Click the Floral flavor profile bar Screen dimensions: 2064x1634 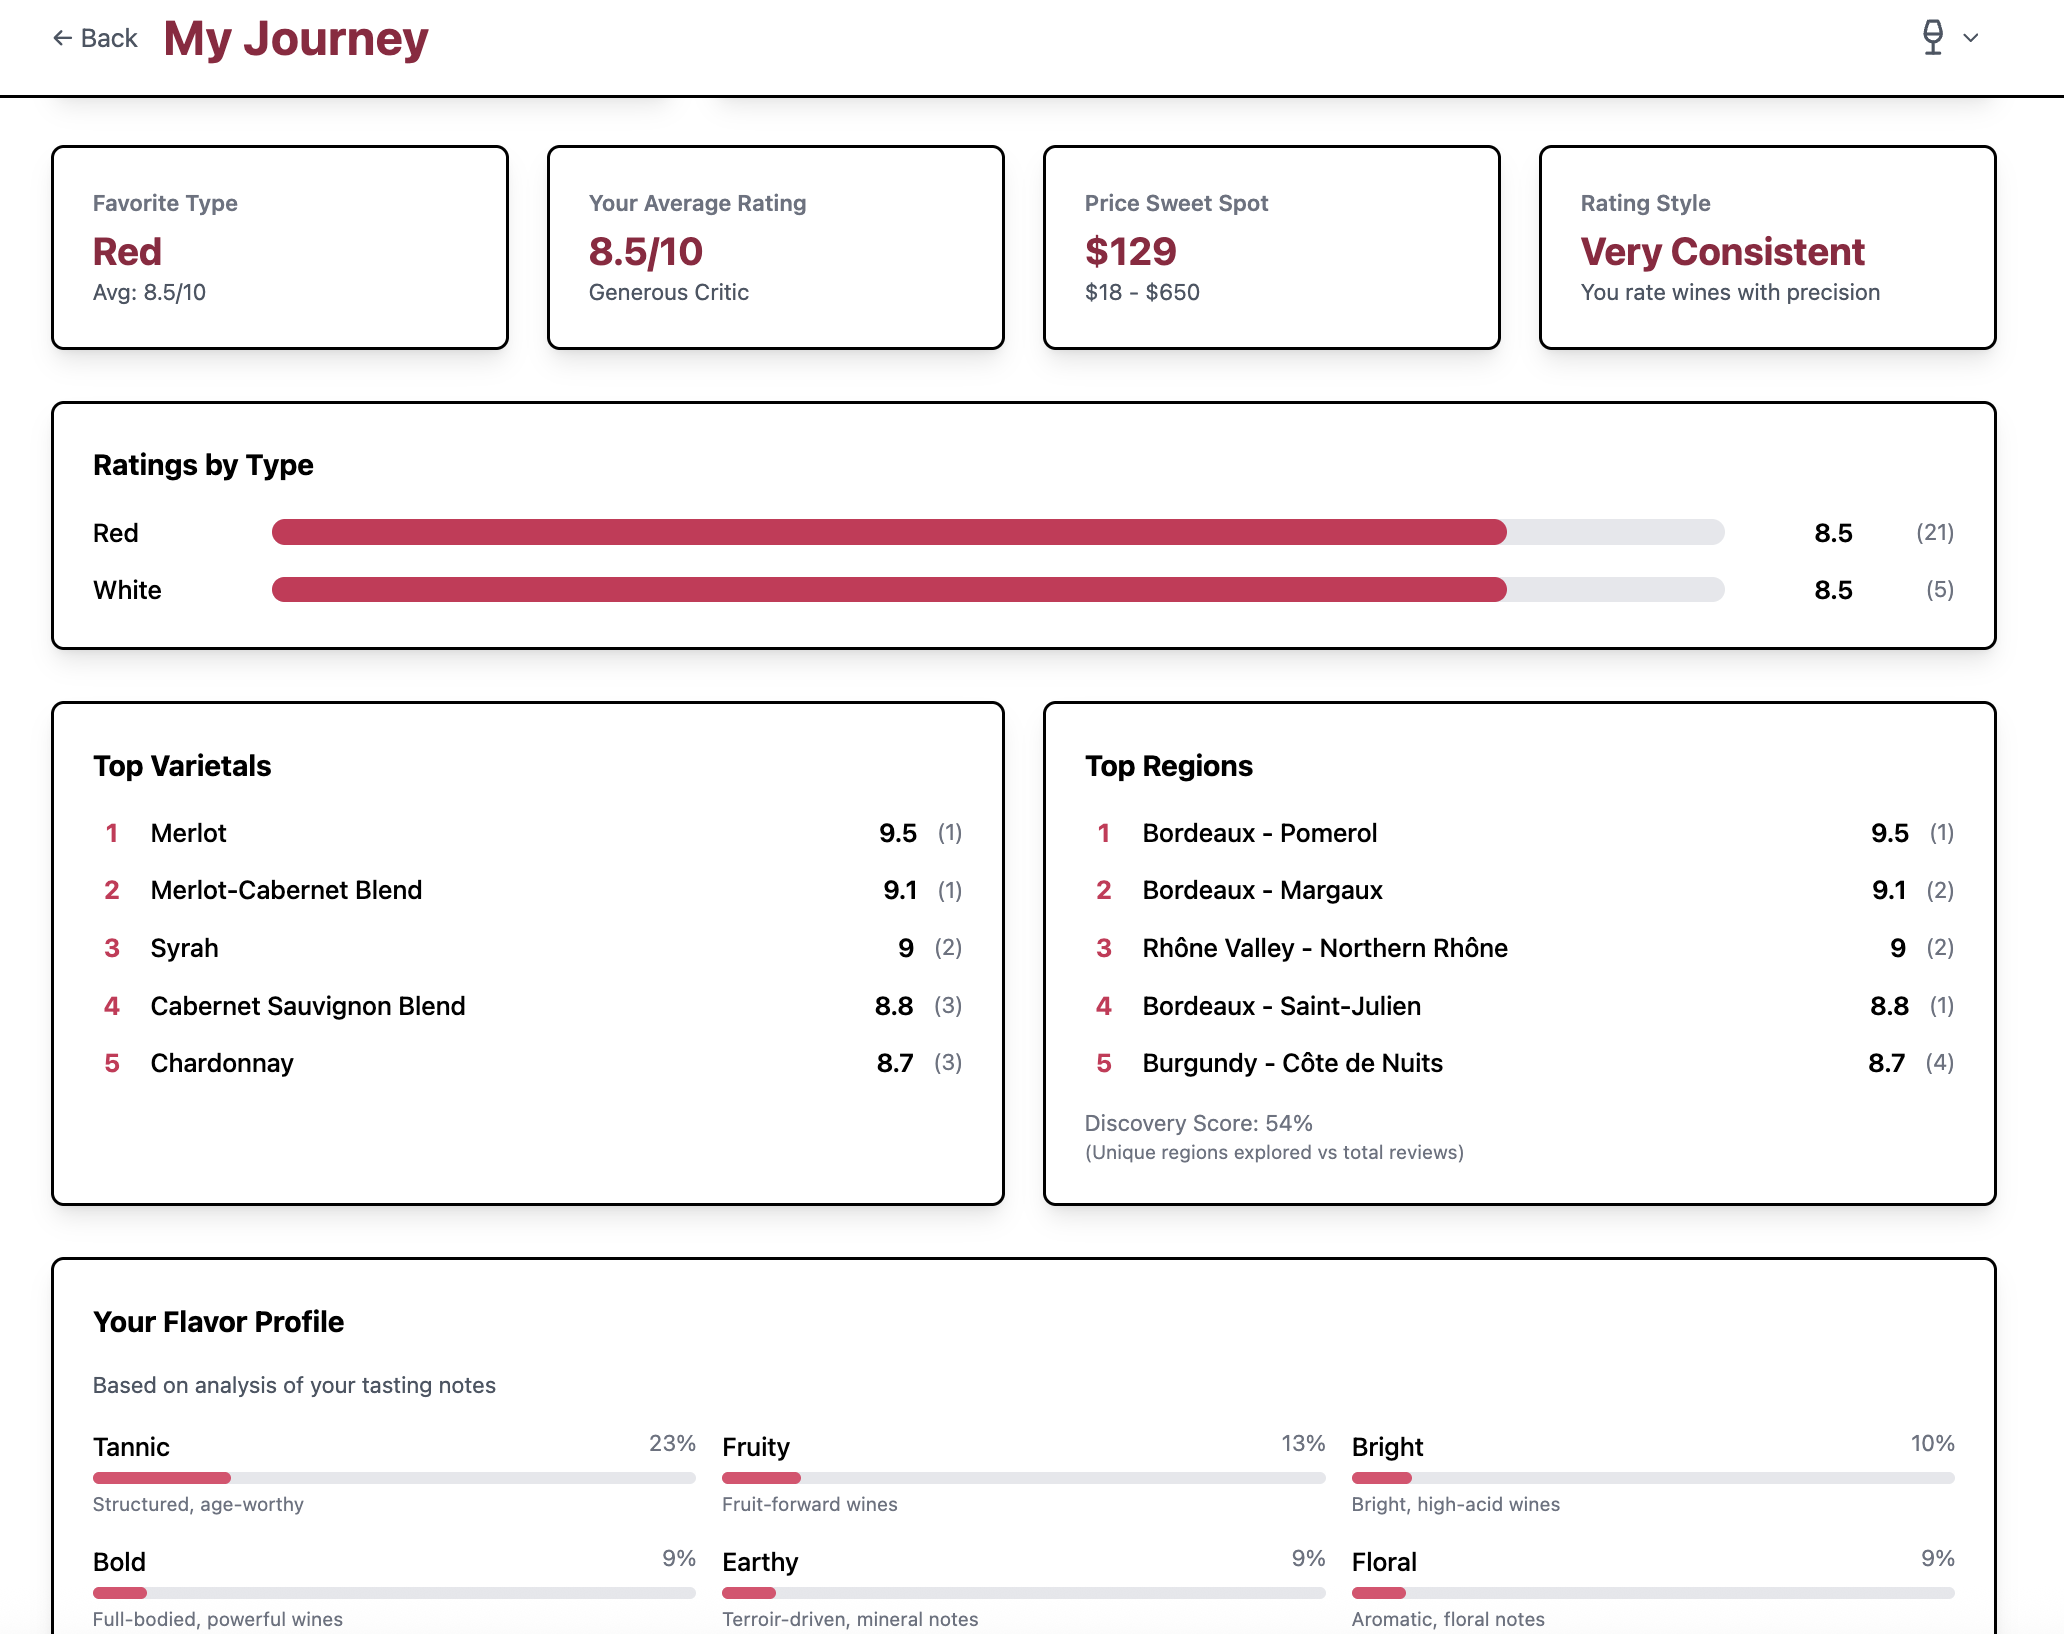click(1652, 1593)
